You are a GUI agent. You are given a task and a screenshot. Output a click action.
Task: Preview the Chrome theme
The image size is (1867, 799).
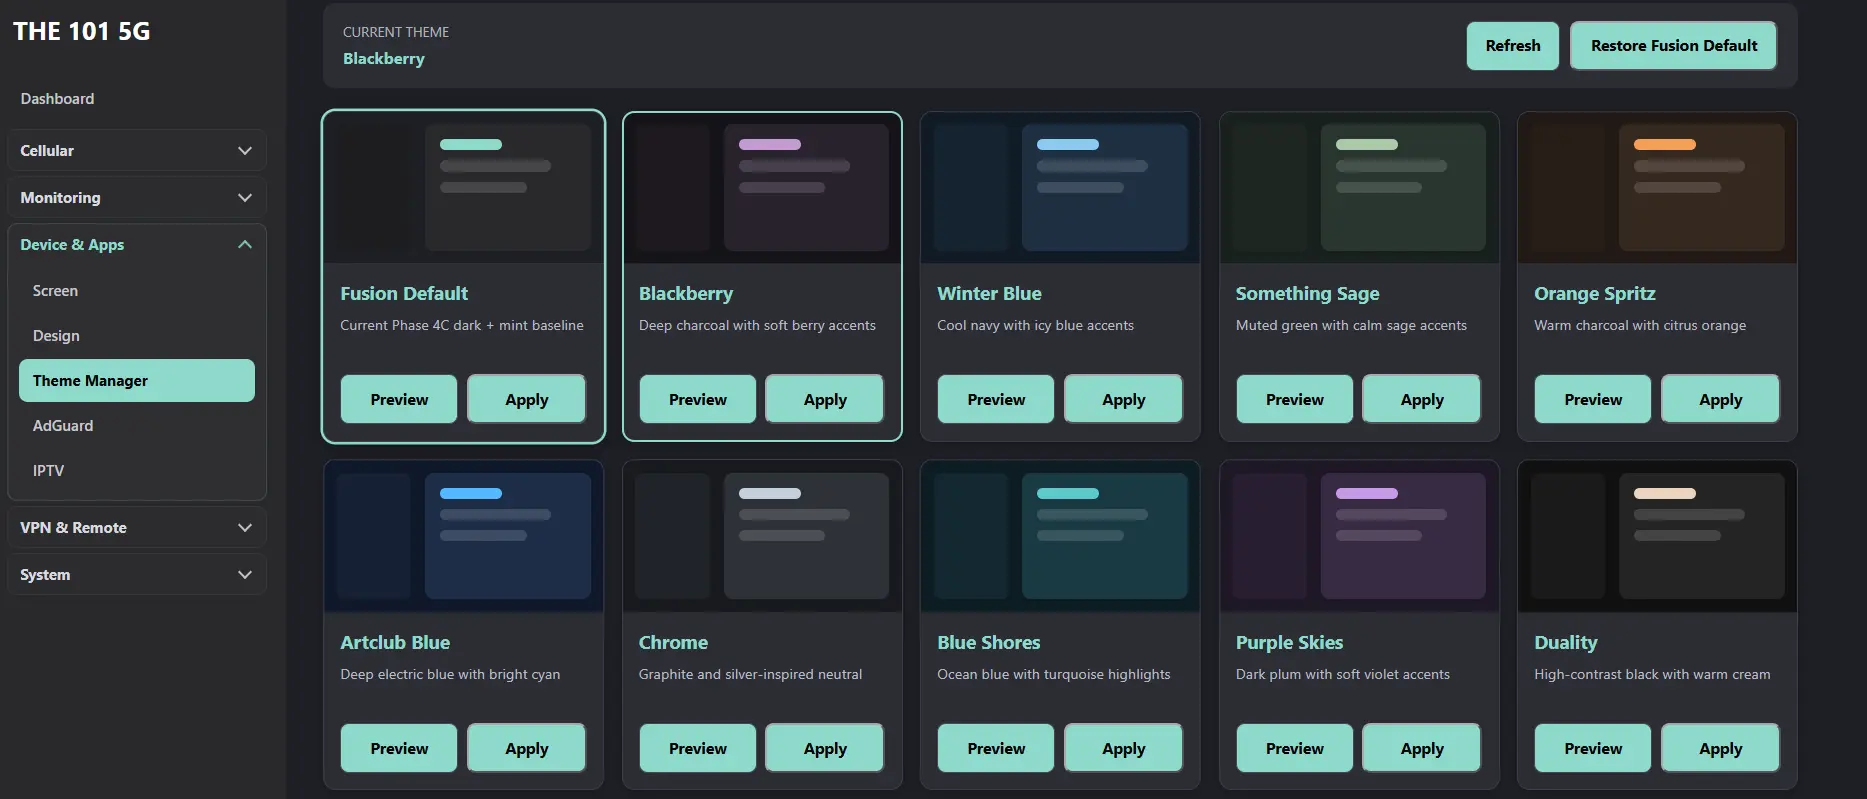pos(697,748)
